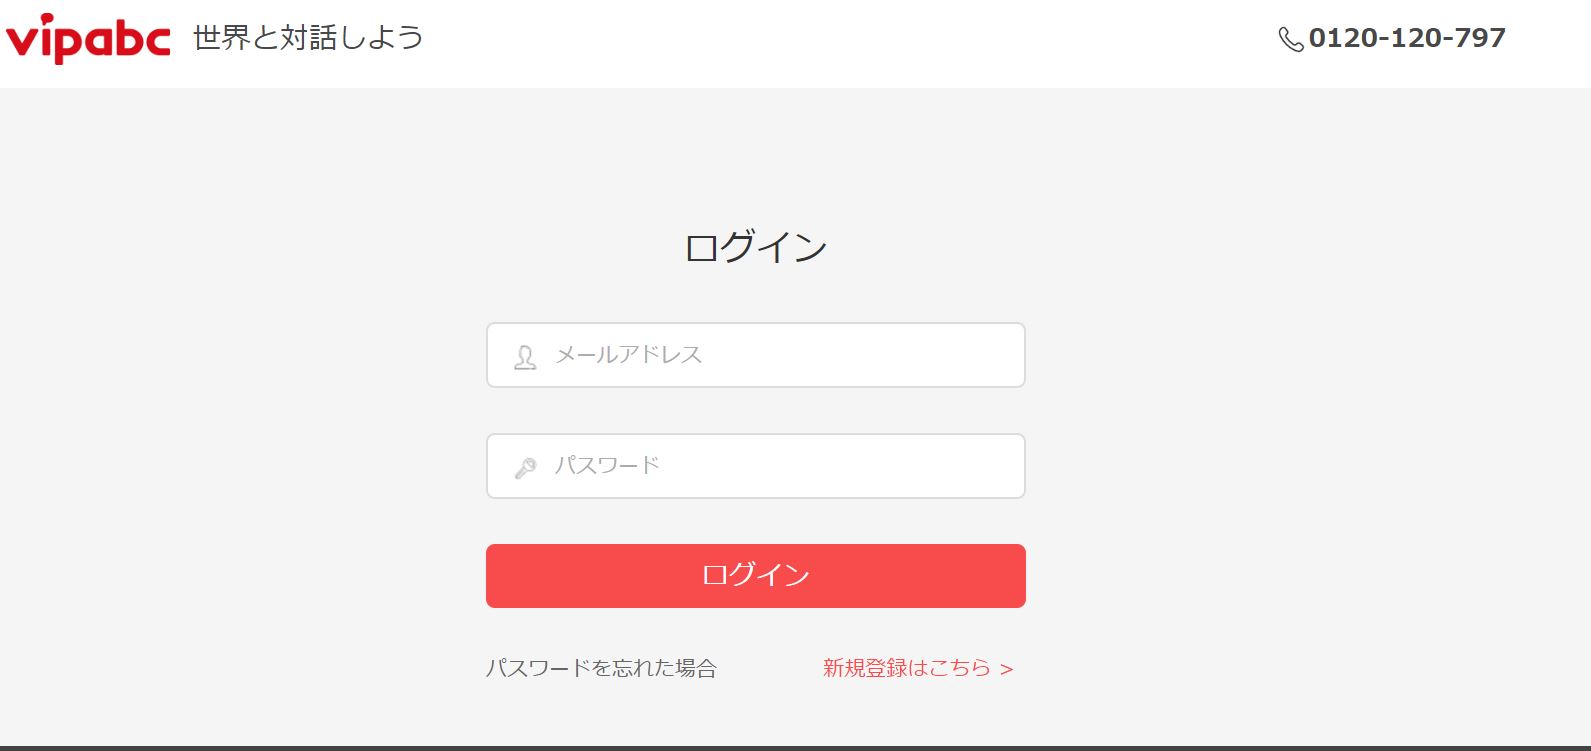Click the telephone handset icon
This screenshot has width=1591, height=751.
[x=1291, y=39]
